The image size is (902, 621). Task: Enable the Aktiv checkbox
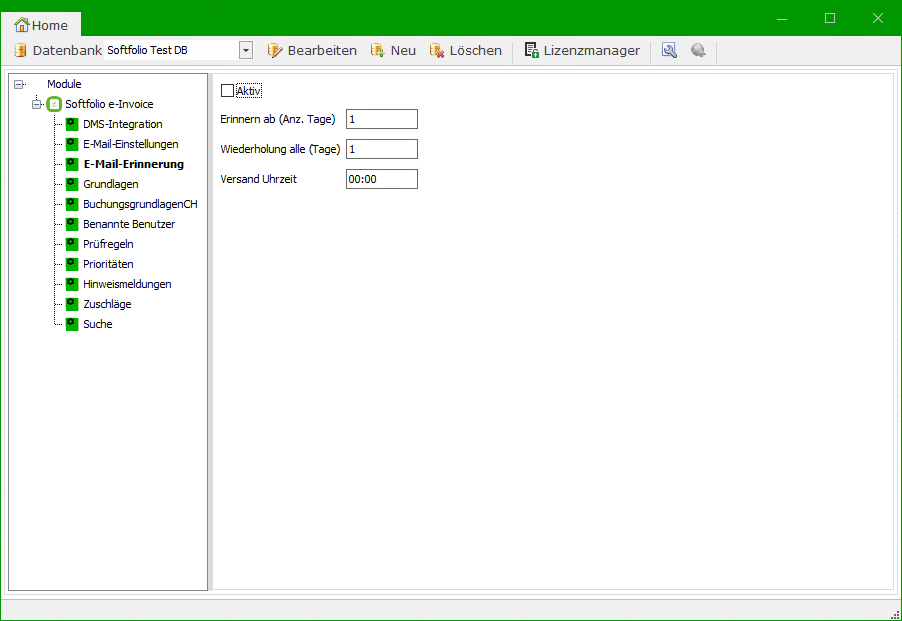pos(227,91)
